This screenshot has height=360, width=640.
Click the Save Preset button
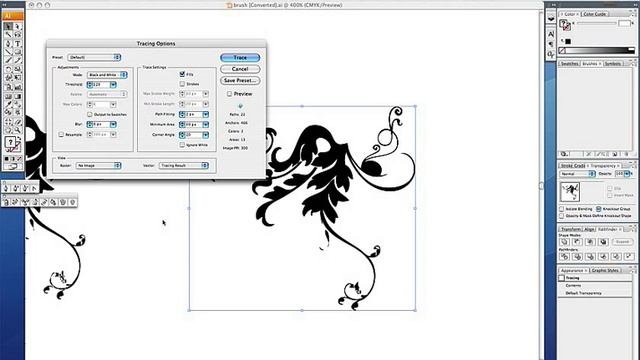[240, 80]
